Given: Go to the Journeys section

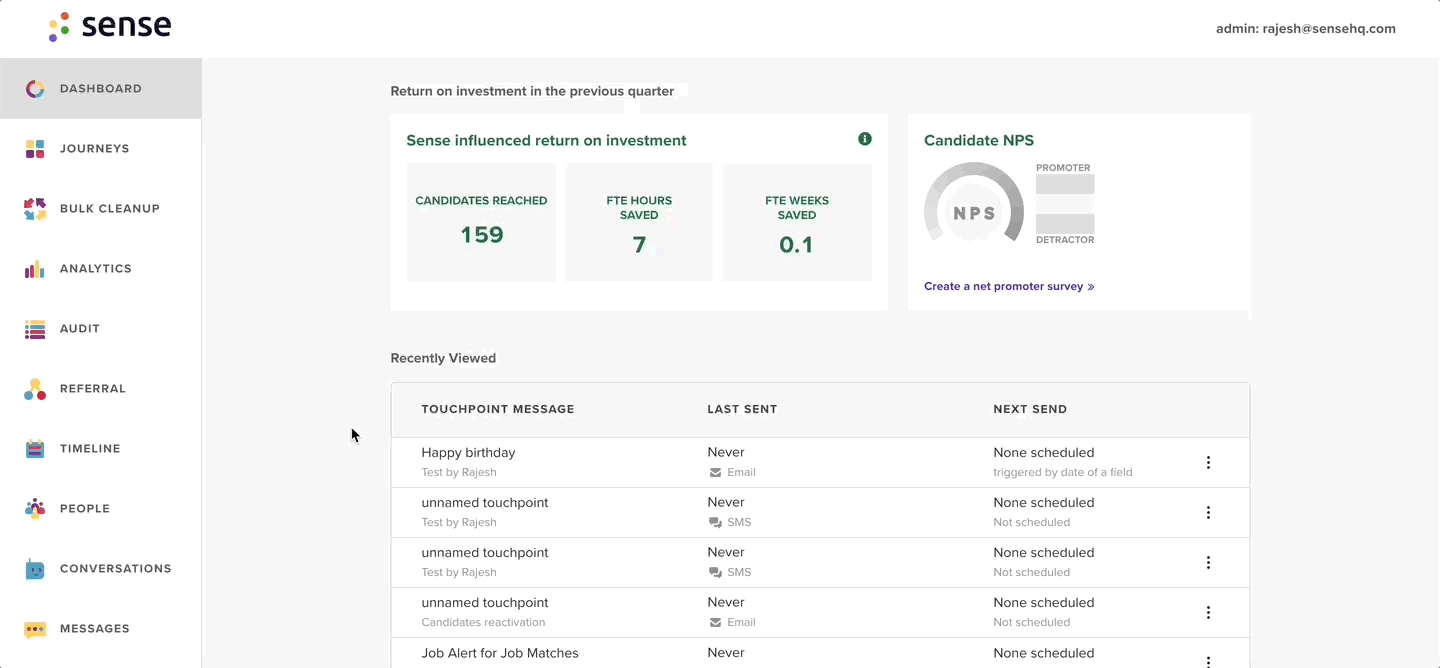Looking at the screenshot, I should point(101,149).
